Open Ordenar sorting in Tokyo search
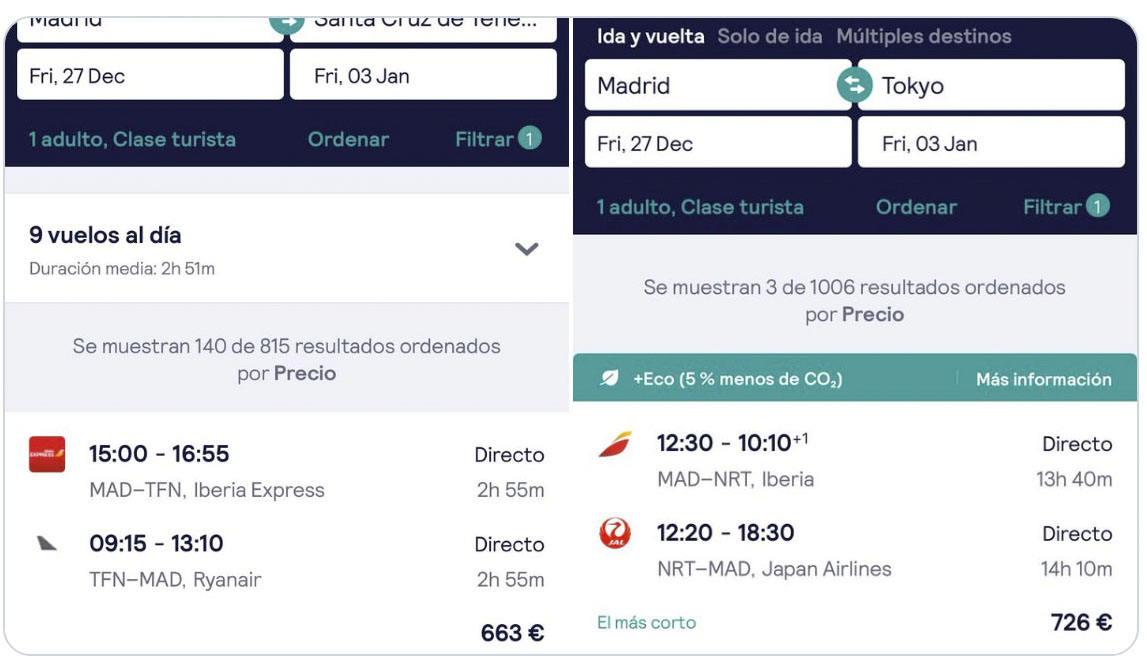The height and width of the screenshot is (672, 1147). click(916, 207)
